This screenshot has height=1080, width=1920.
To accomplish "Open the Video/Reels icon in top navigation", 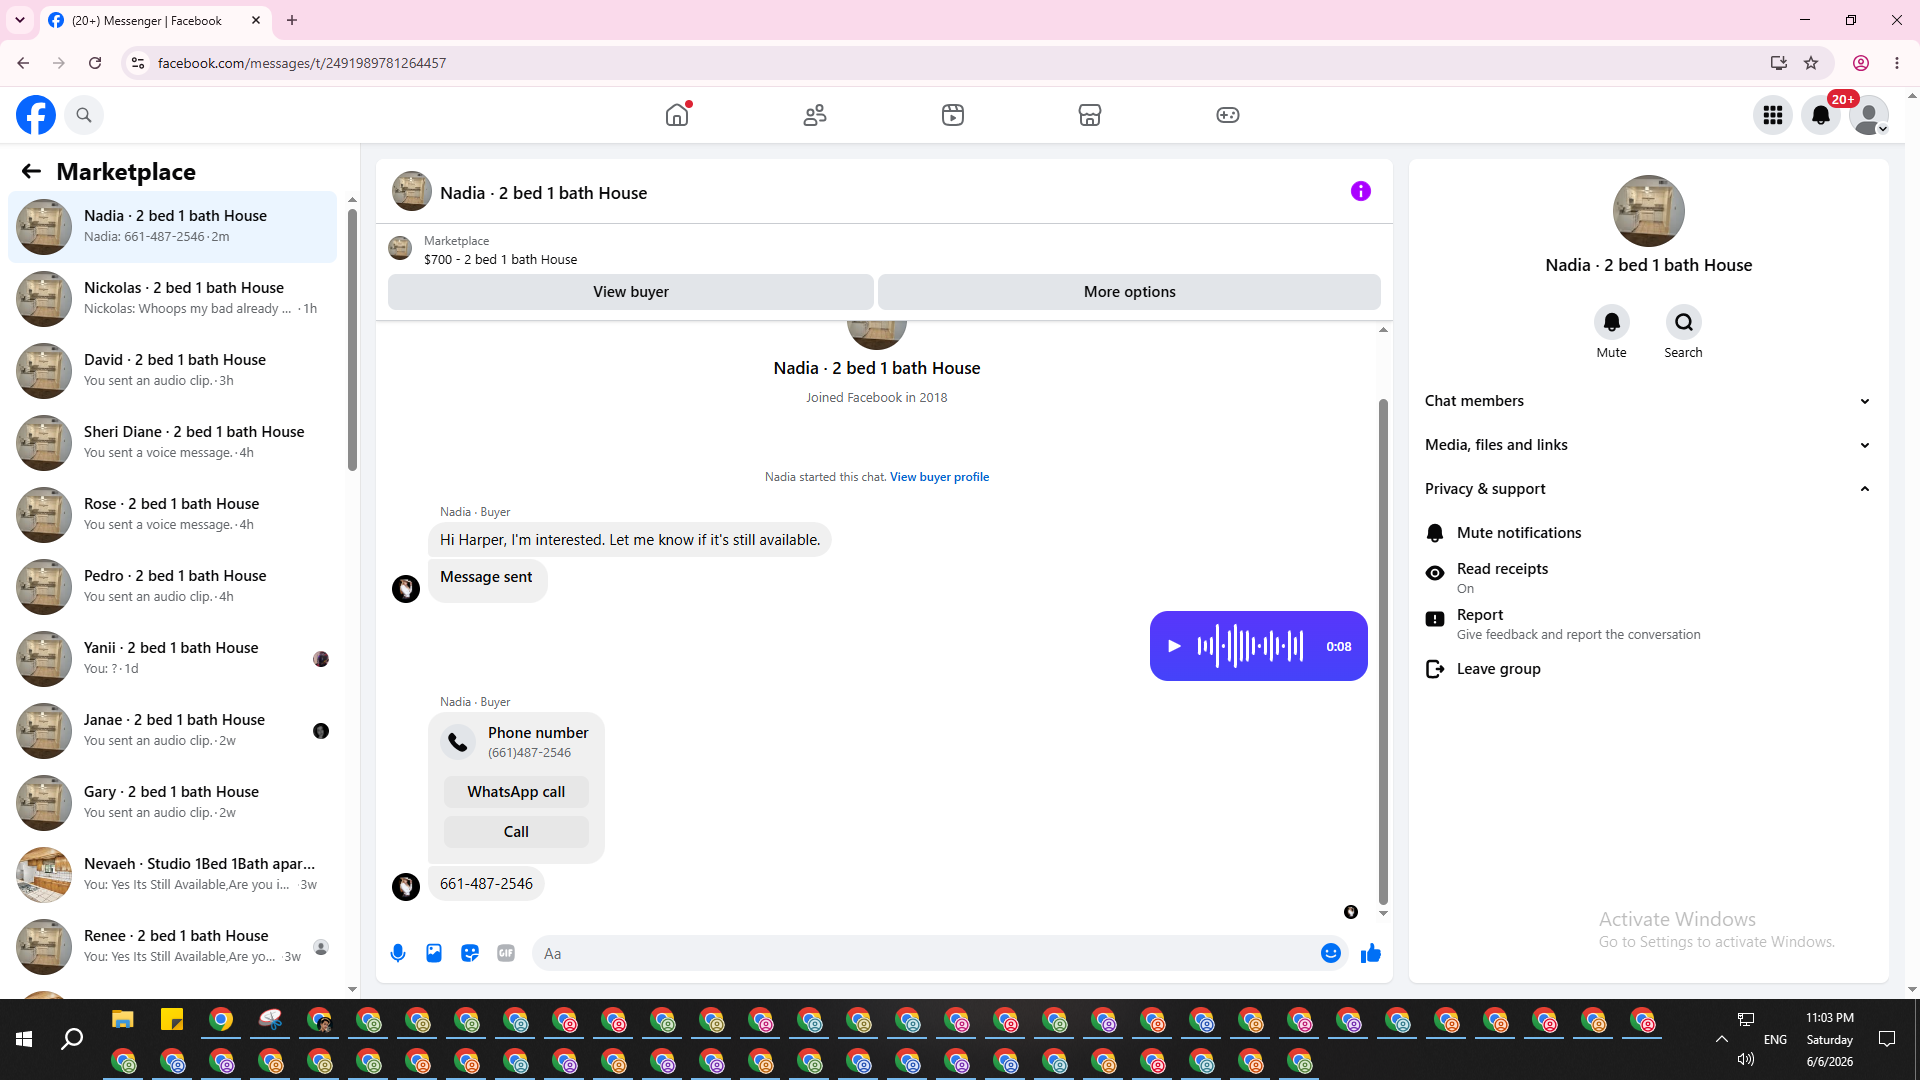I will coord(953,115).
